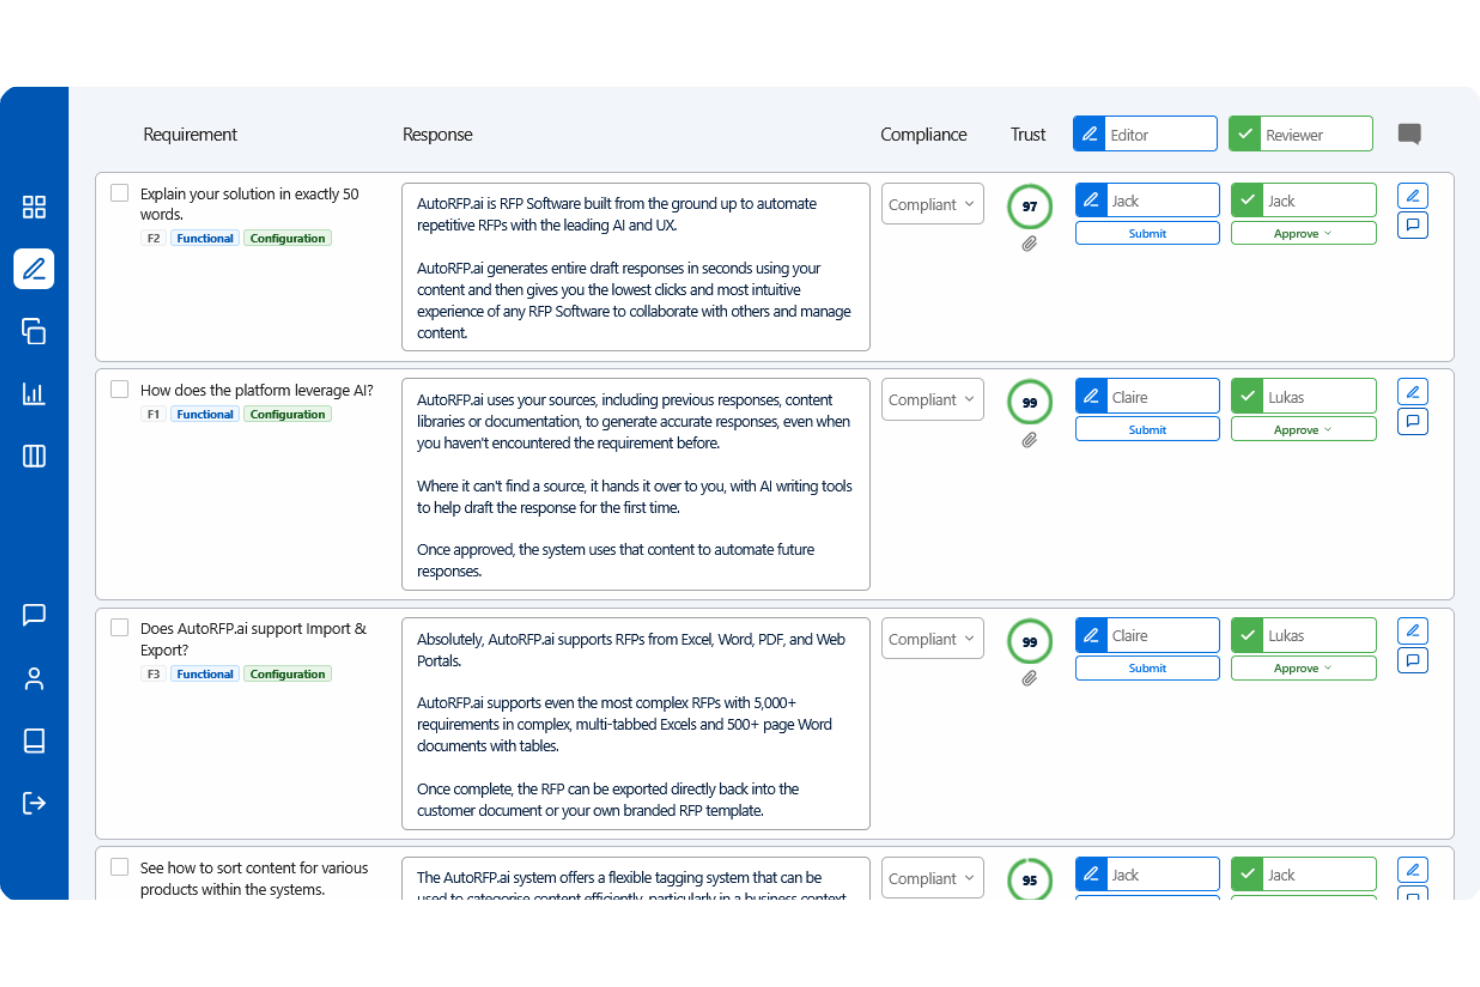1480x987 pixels.
Task: Expand Approve dropdown for 'Explain your solution' row
Action: click(1303, 234)
